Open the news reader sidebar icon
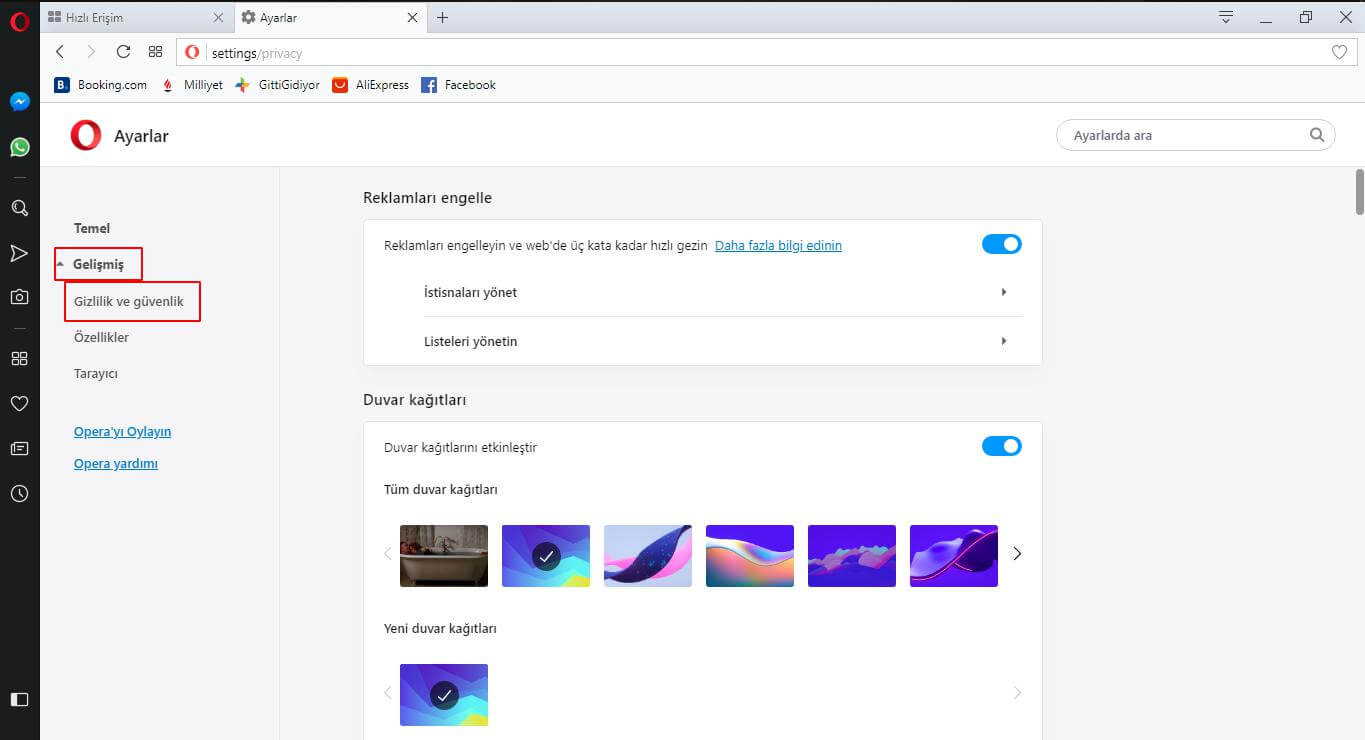The height and width of the screenshot is (740, 1365). (19, 449)
